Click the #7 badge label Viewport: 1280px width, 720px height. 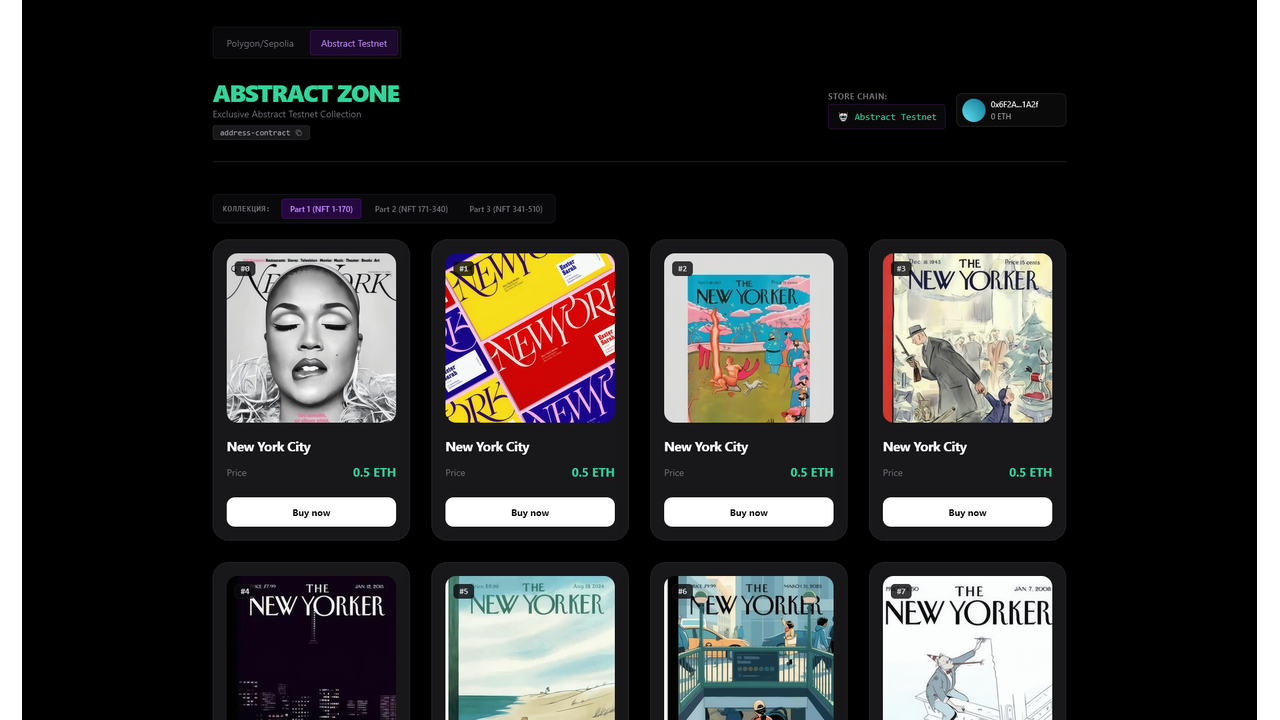click(901, 591)
